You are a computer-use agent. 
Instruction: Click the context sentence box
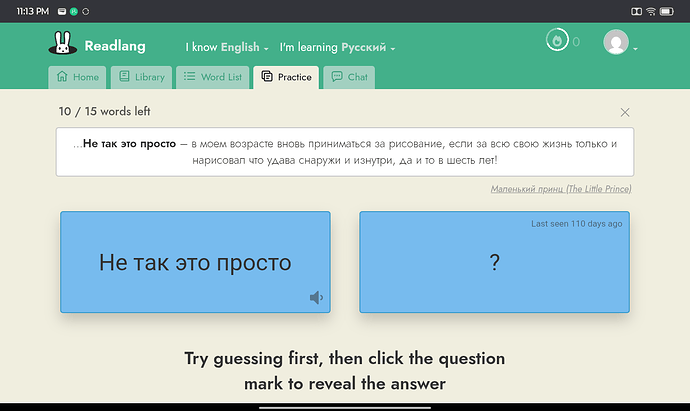click(345, 152)
